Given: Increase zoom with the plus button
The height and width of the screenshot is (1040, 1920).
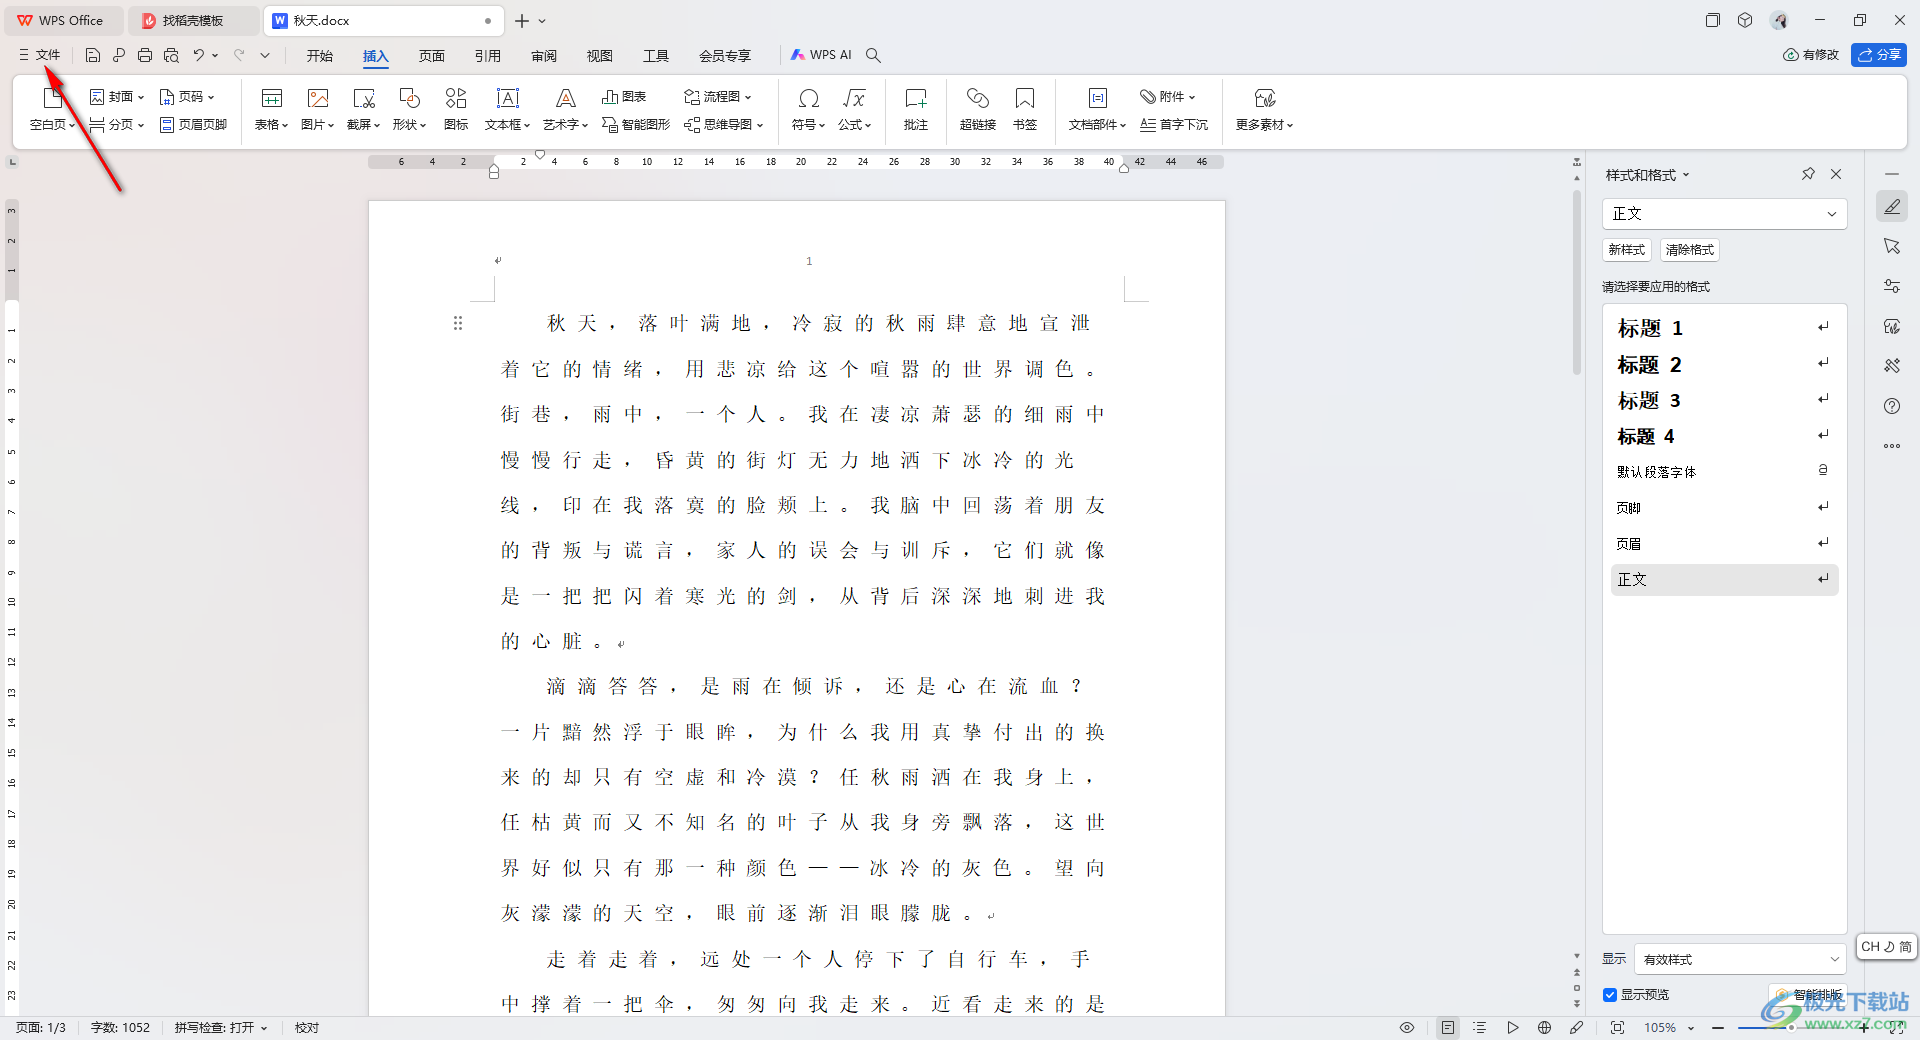Looking at the screenshot, I should [1864, 1028].
